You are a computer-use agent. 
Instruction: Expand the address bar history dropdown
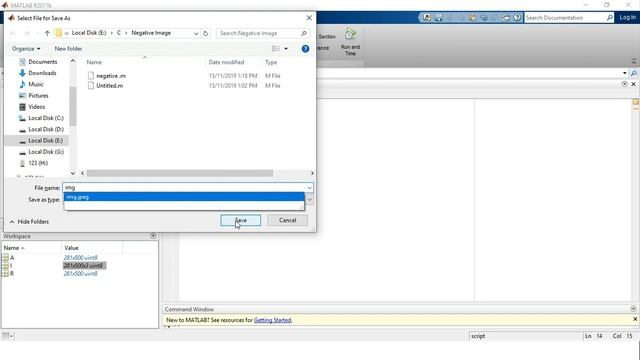pyautogui.click(x=196, y=33)
